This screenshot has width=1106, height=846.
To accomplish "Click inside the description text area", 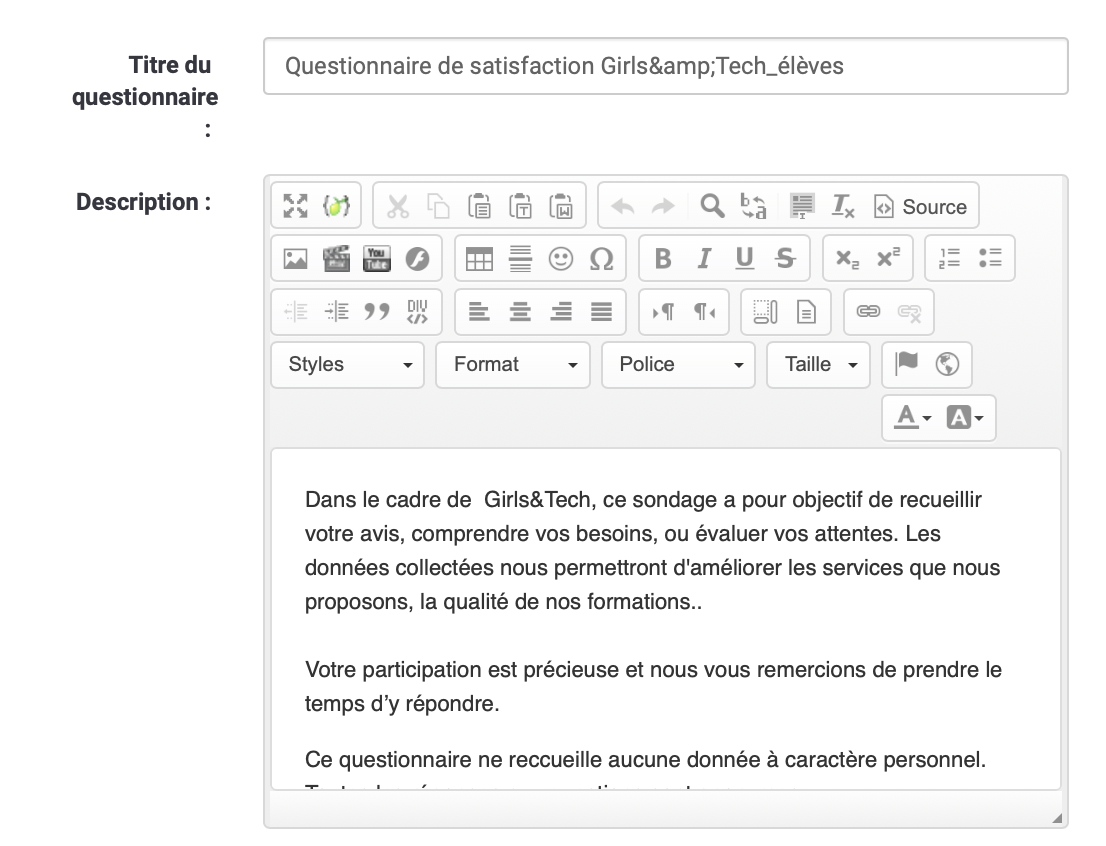I will coord(666,619).
